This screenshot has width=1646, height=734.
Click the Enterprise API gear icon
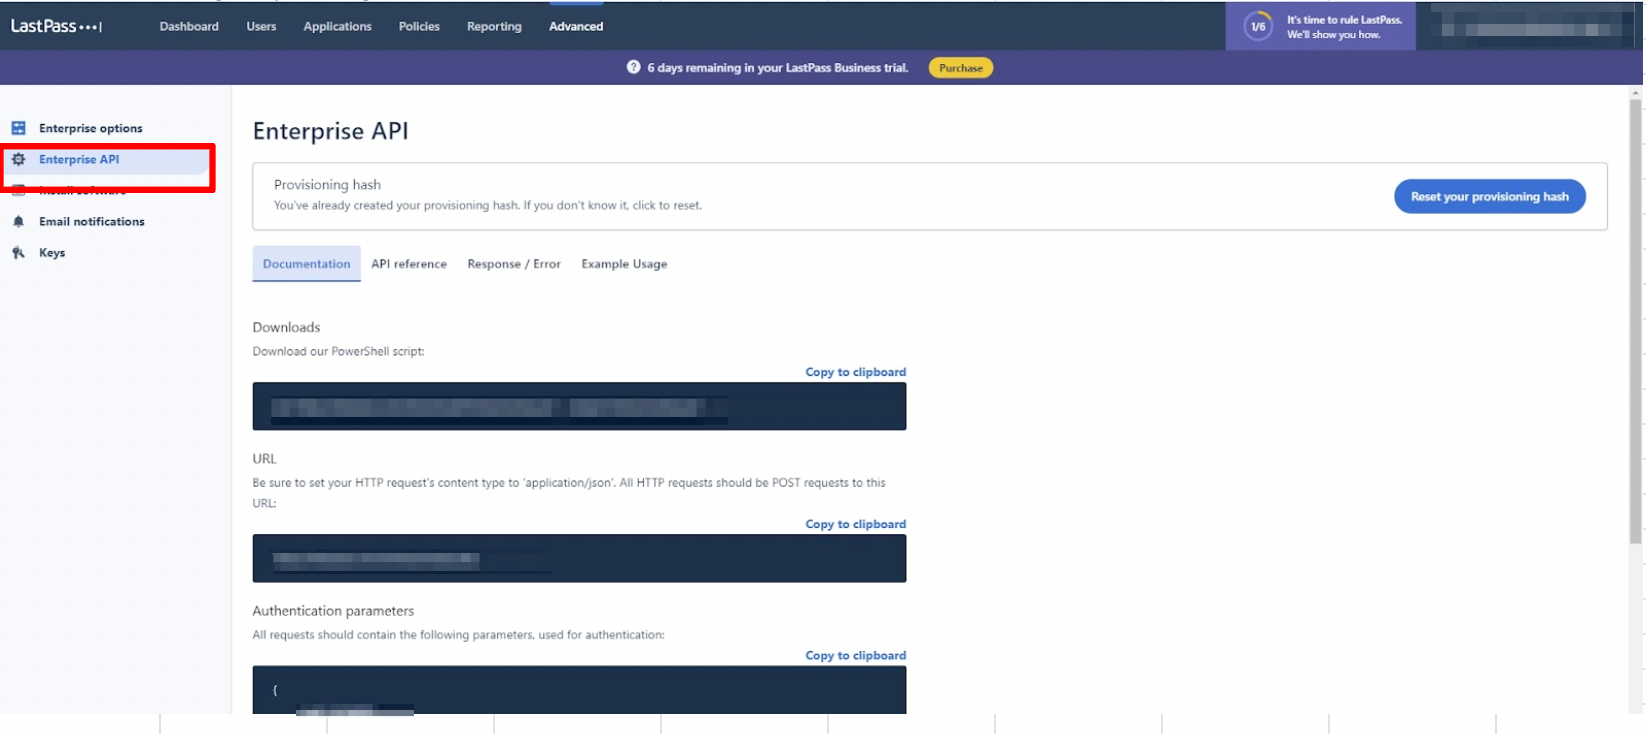coord(18,159)
